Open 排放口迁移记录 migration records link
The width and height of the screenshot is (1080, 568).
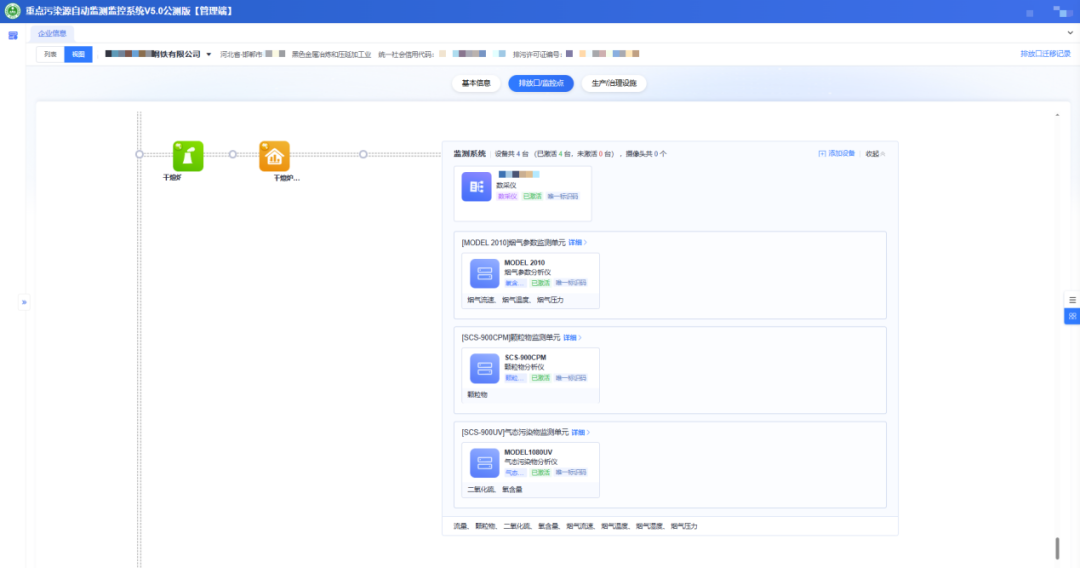click(1044, 54)
